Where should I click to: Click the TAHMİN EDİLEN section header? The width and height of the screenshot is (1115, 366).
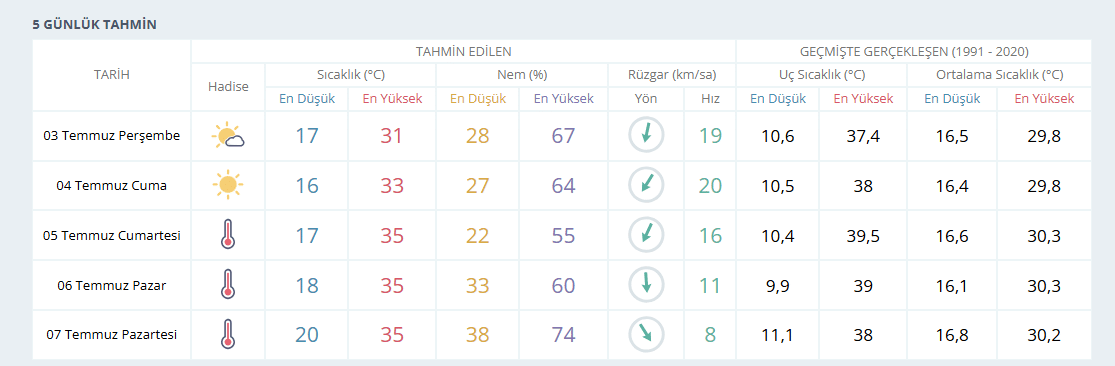(x=464, y=51)
